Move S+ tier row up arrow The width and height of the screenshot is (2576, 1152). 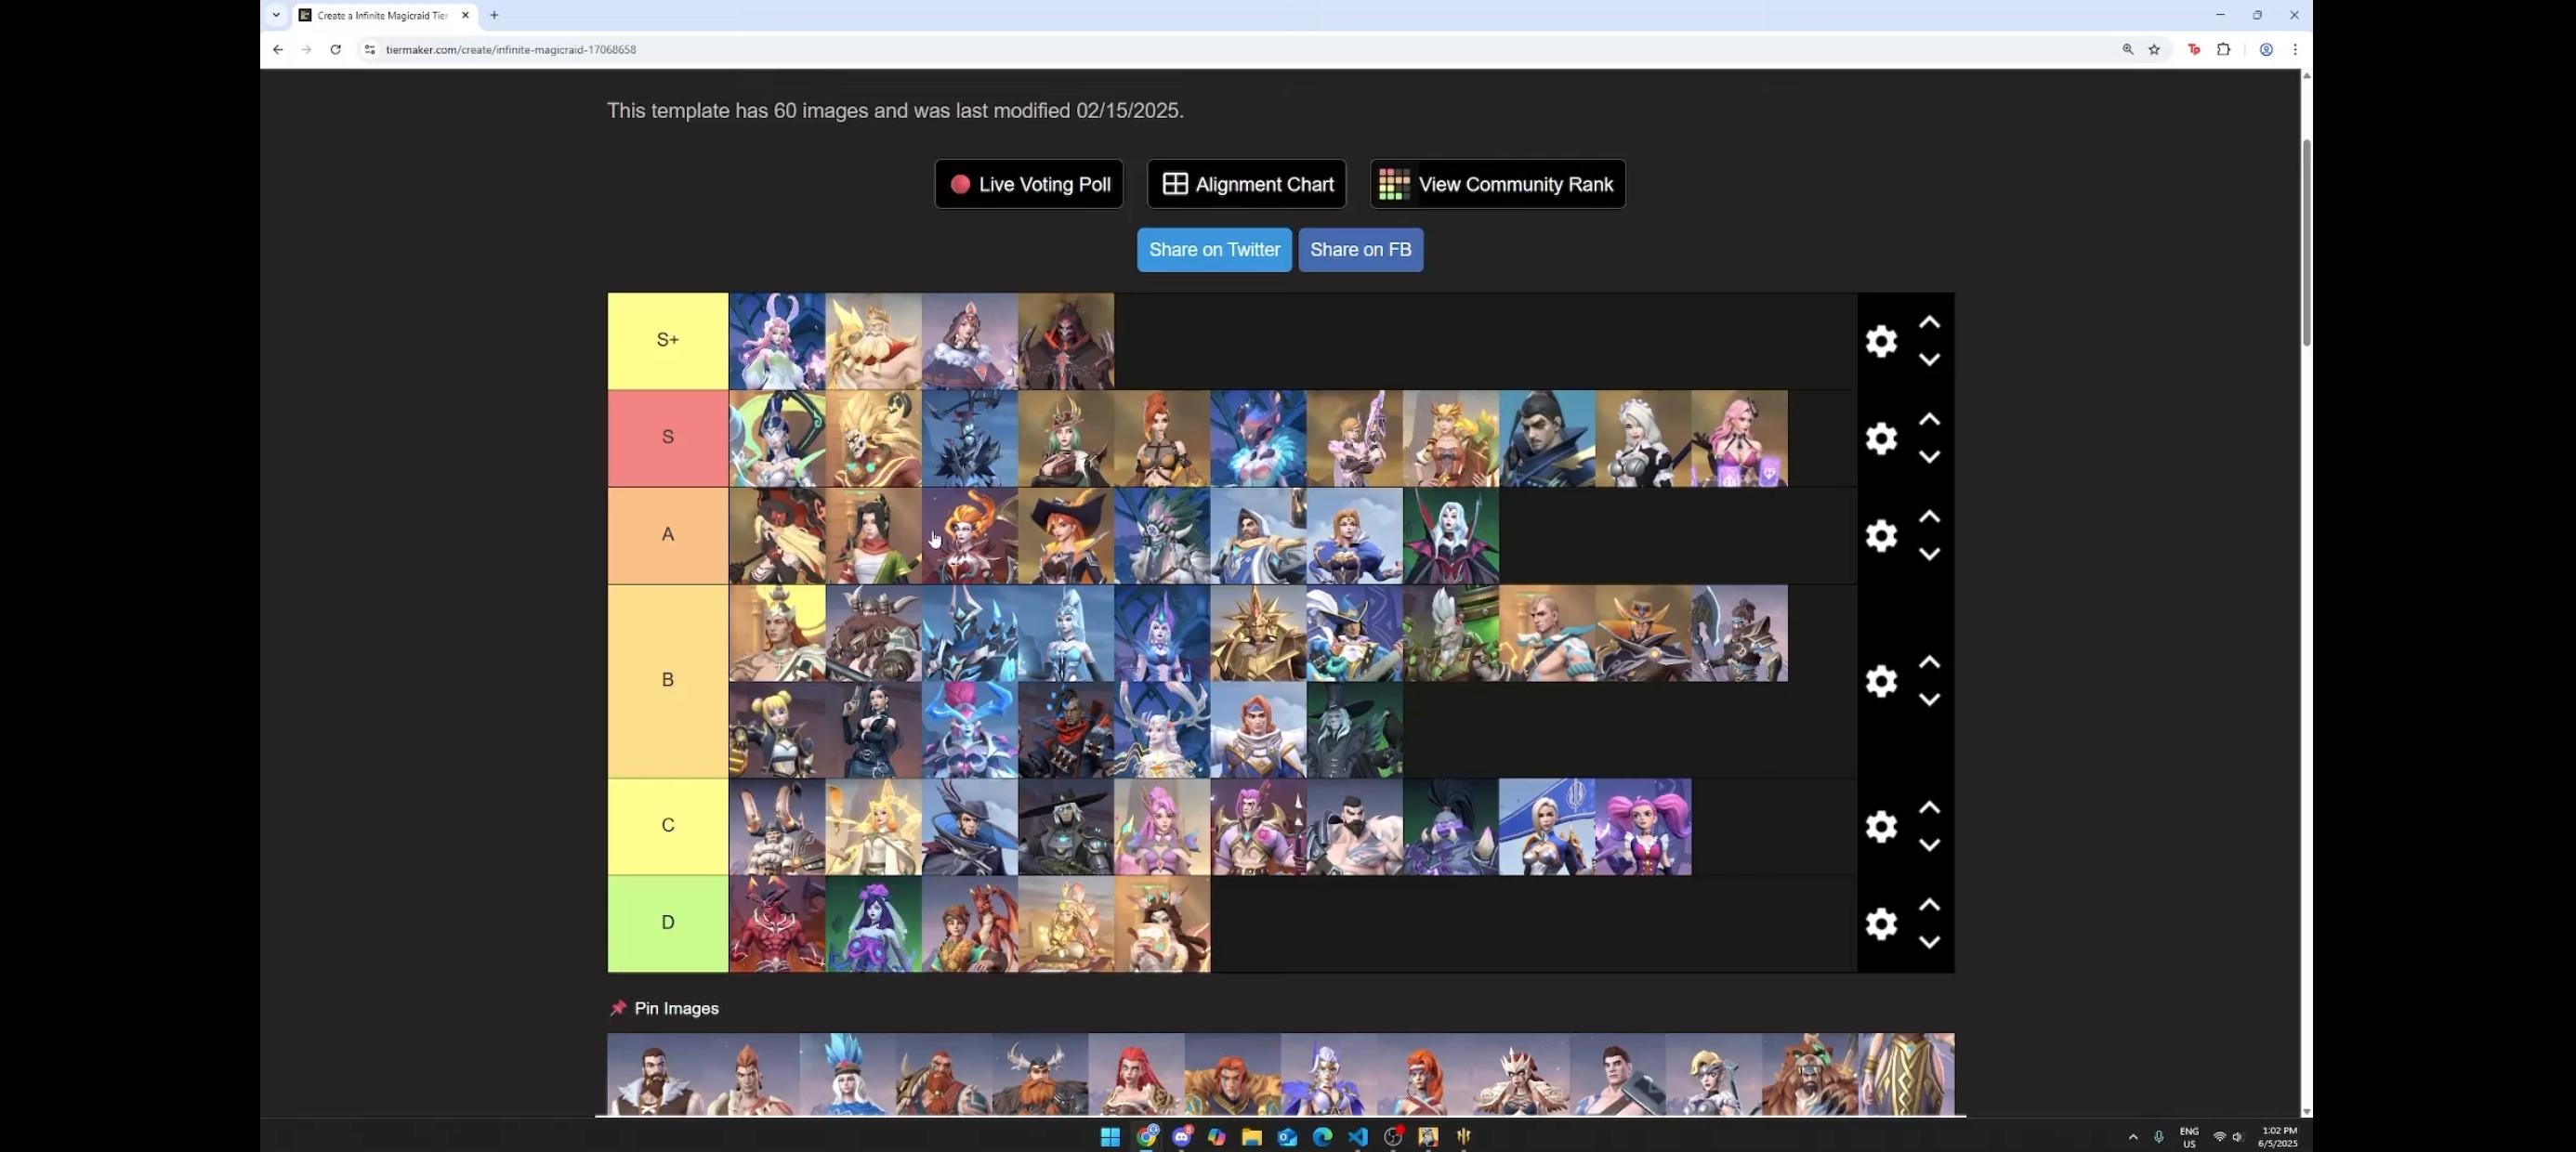coord(1929,322)
